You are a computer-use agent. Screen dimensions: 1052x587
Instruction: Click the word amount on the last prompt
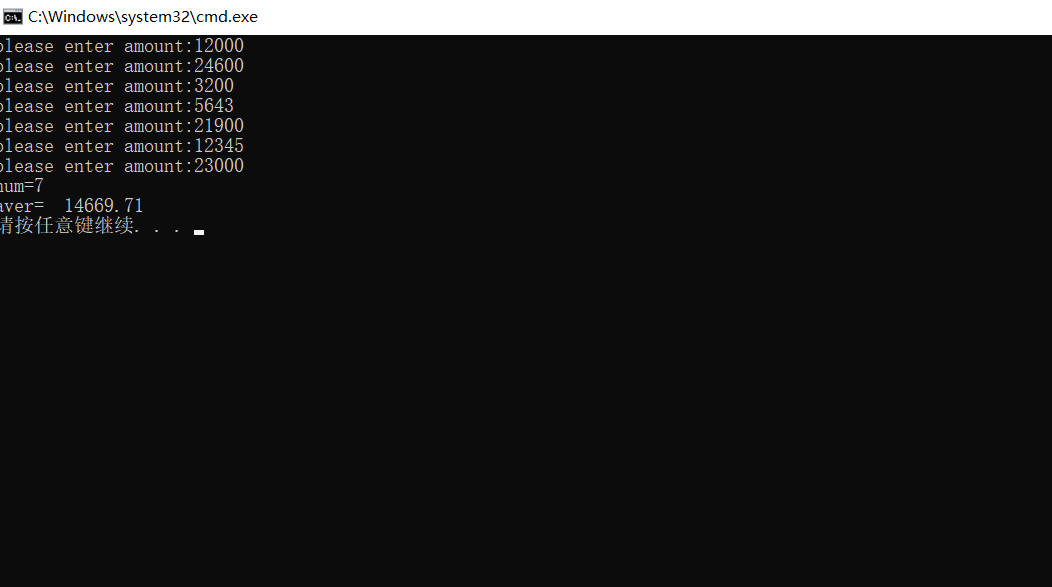(x=154, y=167)
